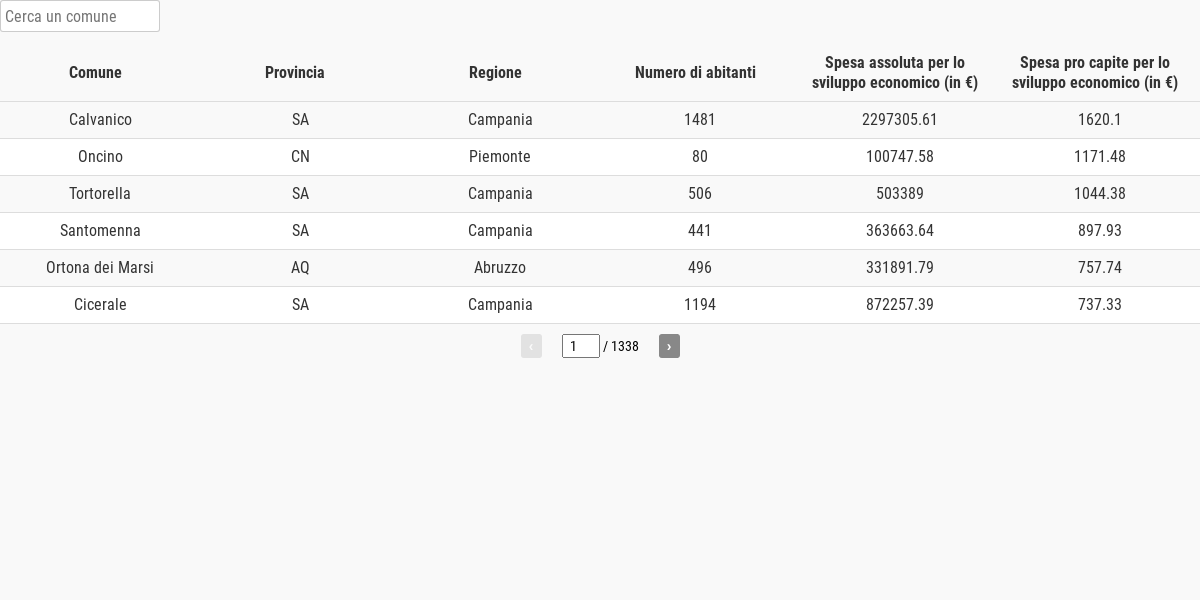Click the per-capita value 897.93
Image resolution: width=1200 pixels, height=600 pixels.
point(1100,231)
